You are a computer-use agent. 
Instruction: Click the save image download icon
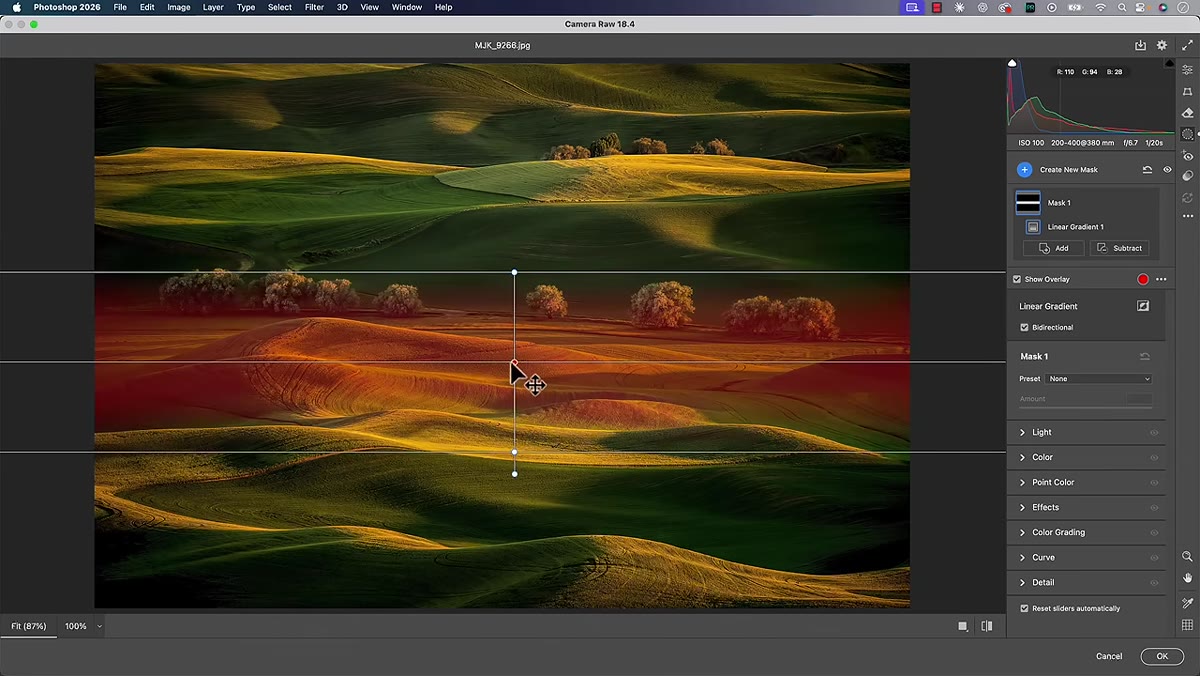click(x=1140, y=45)
